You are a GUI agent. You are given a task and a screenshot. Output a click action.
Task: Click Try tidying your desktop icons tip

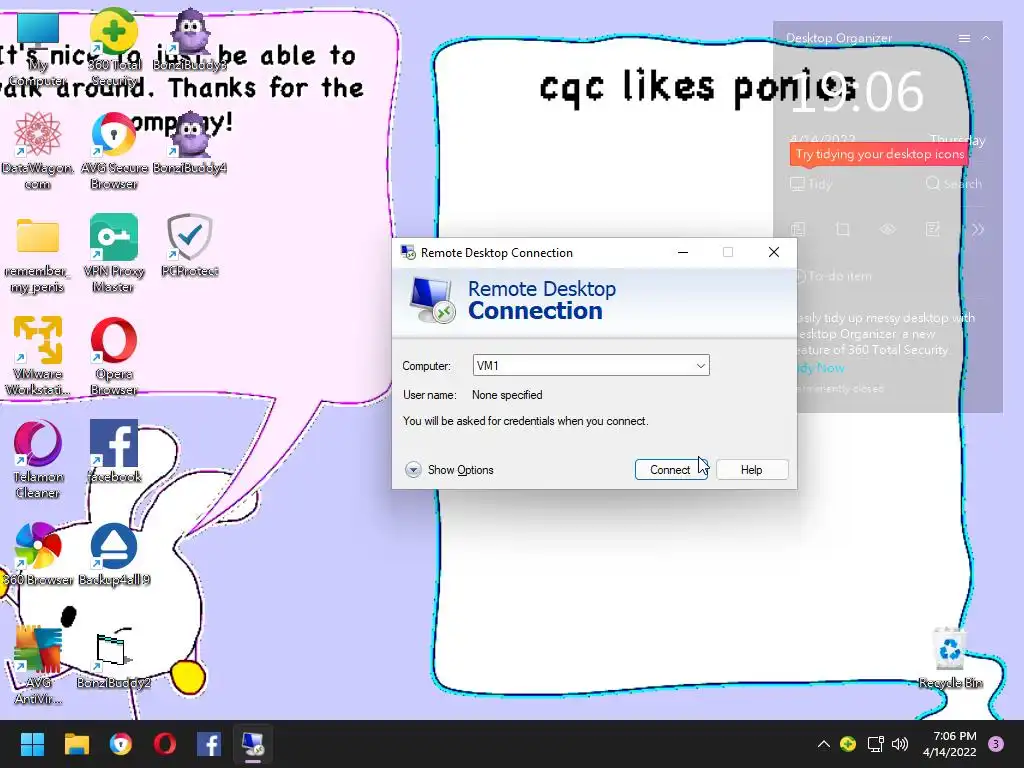pyautogui.click(x=880, y=155)
